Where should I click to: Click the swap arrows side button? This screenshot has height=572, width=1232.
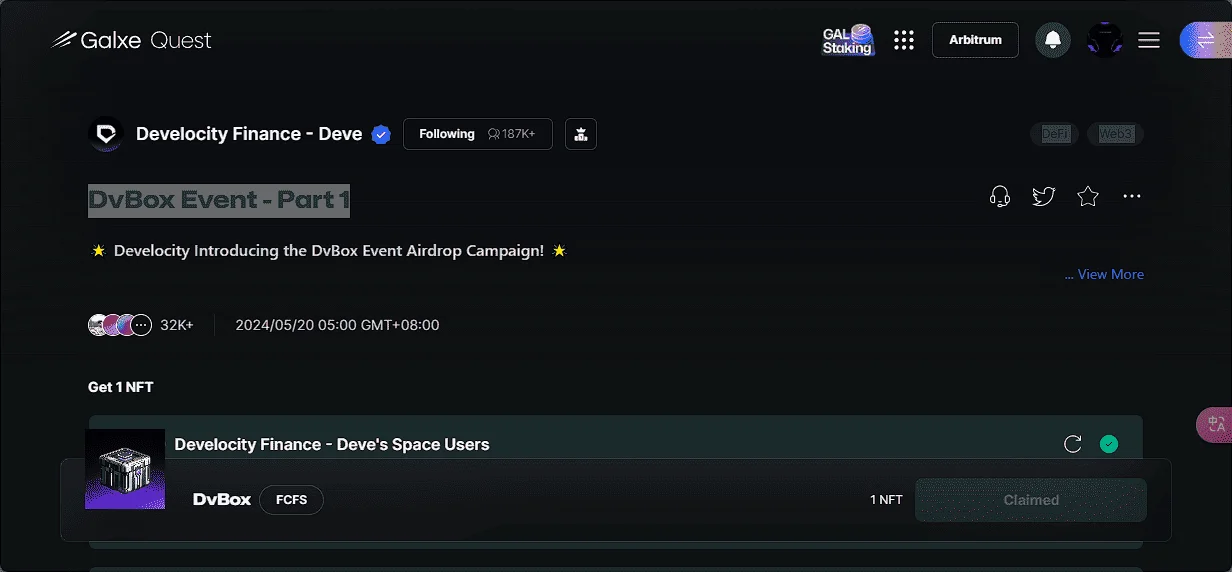tap(1205, 40)
